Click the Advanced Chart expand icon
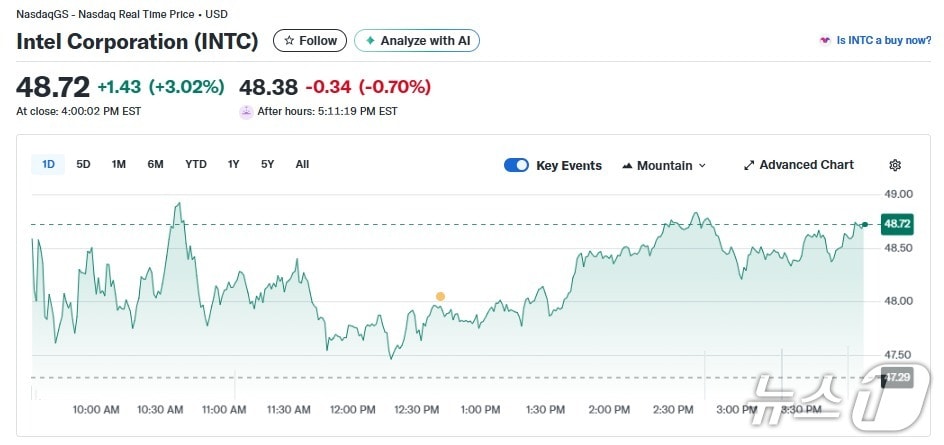The width and height of the screenshot is (944, 445). point(749,165)
